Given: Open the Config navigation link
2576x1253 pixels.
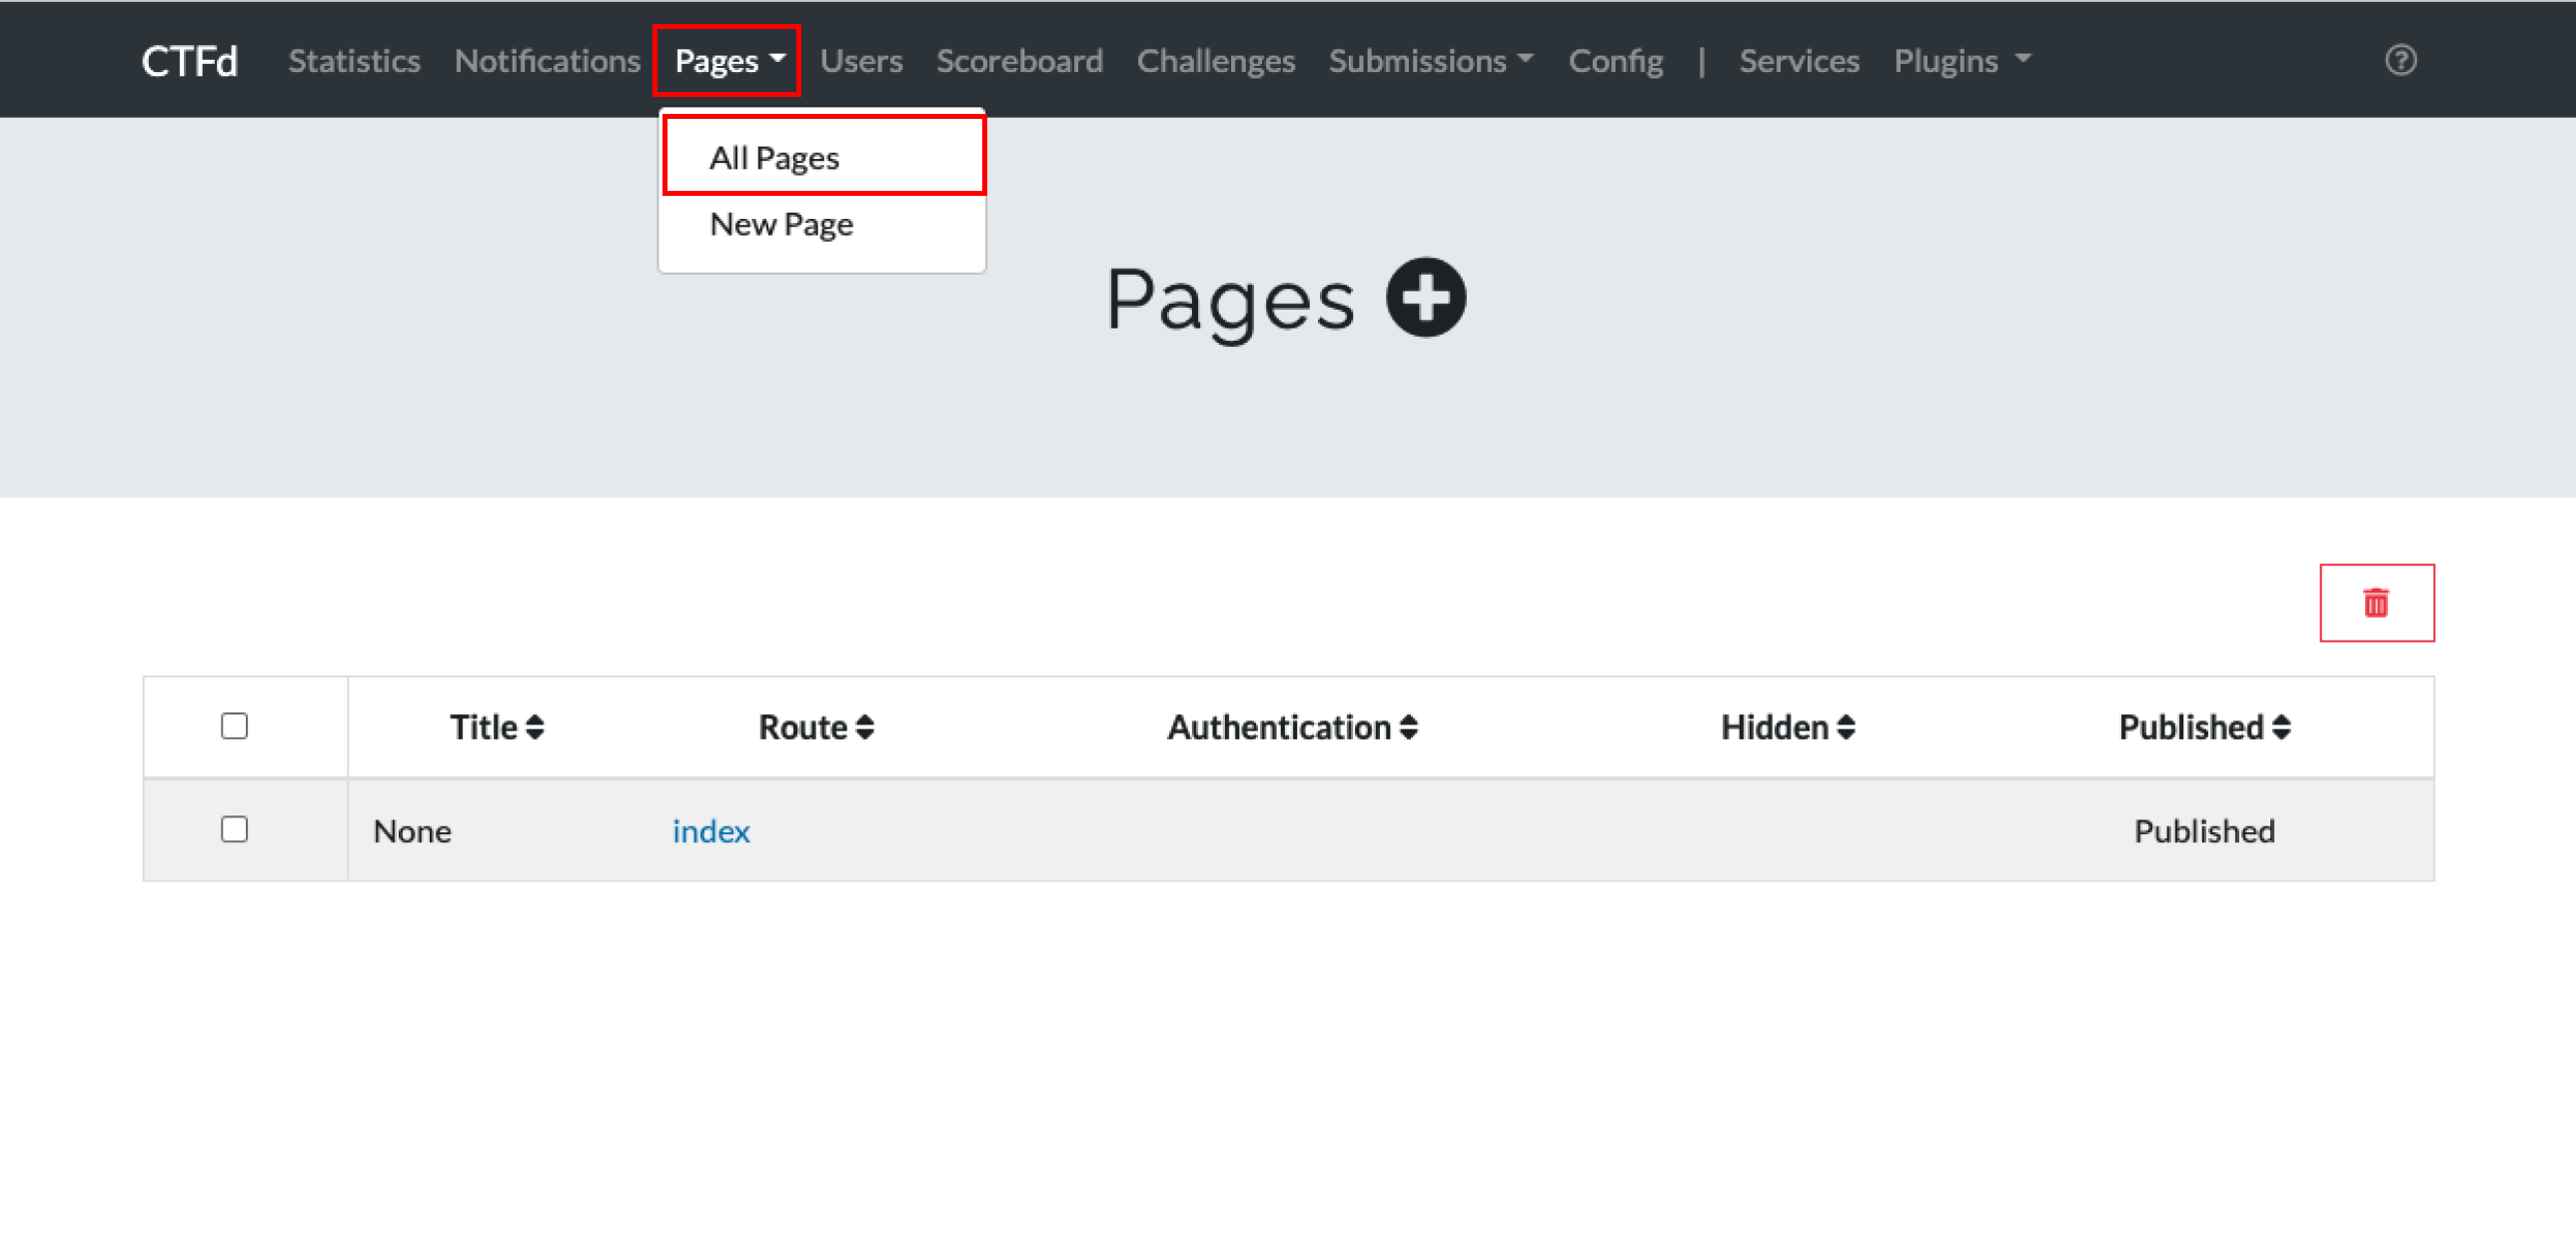Looking at the screenshot, I should [x=1615, y=61].
